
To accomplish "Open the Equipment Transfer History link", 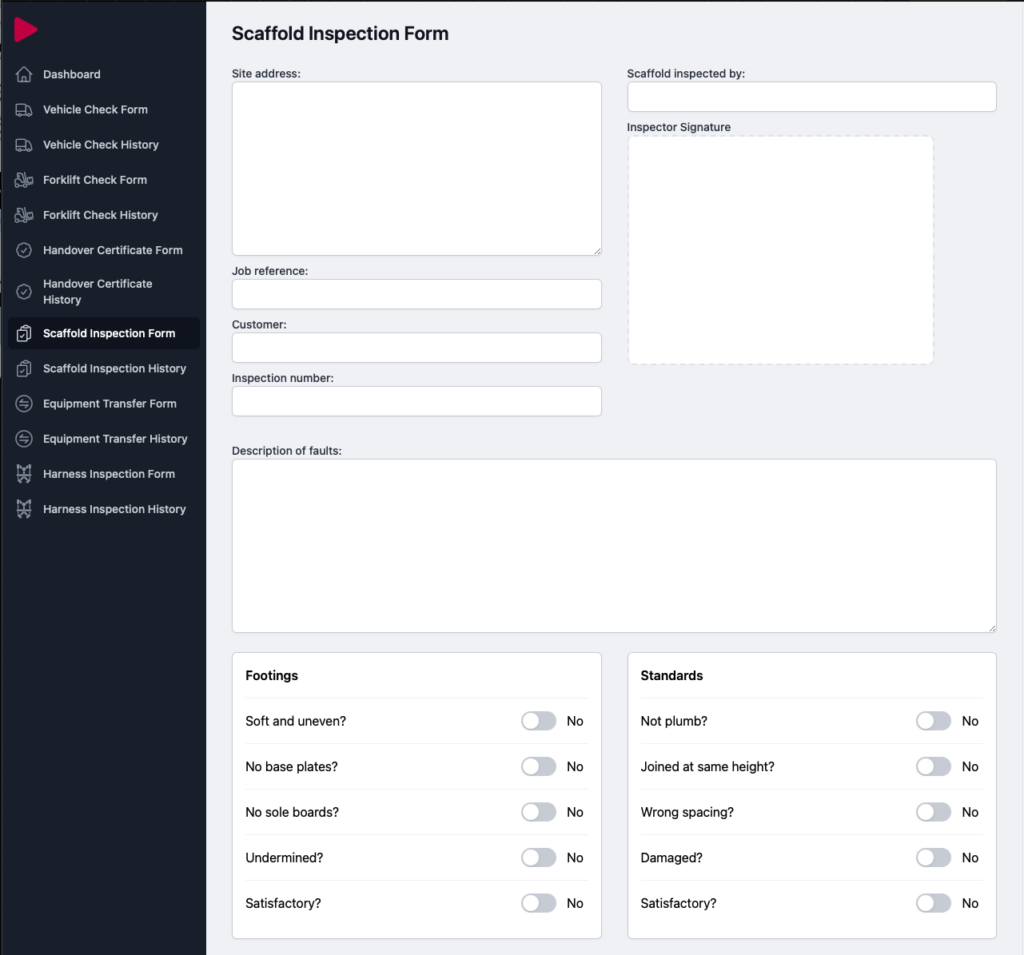I will 115,439.
